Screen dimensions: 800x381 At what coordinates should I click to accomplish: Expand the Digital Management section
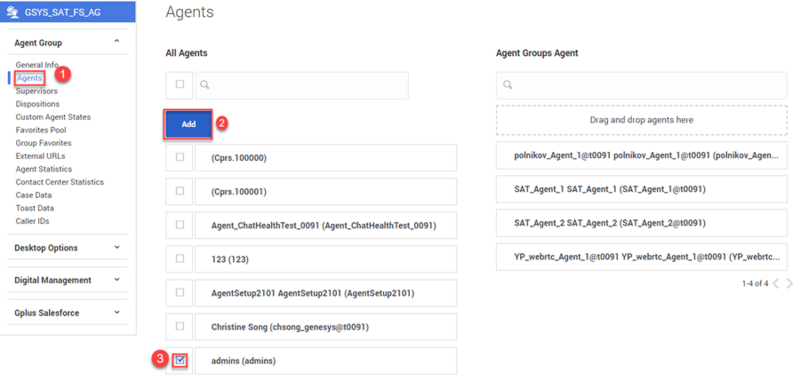coord(117,280)
